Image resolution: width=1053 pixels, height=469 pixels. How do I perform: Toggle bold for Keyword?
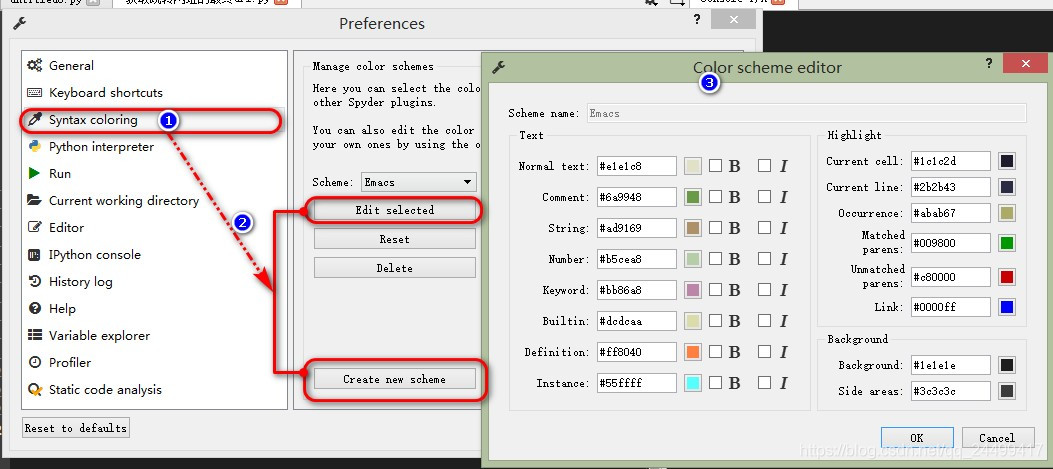pyautogui.click(x=716, y=290)
